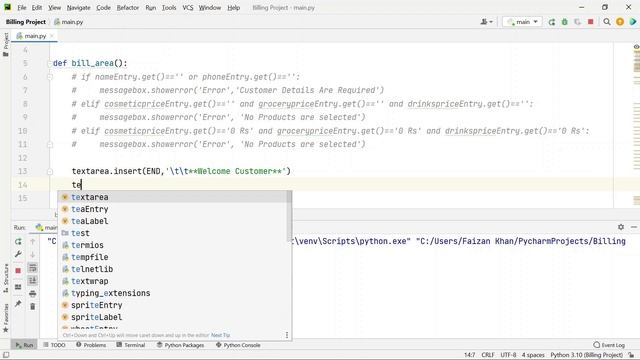Click Down the Stack Trace arrow
This screenshot has width=640, height=360.
click(x=33, y=255)
